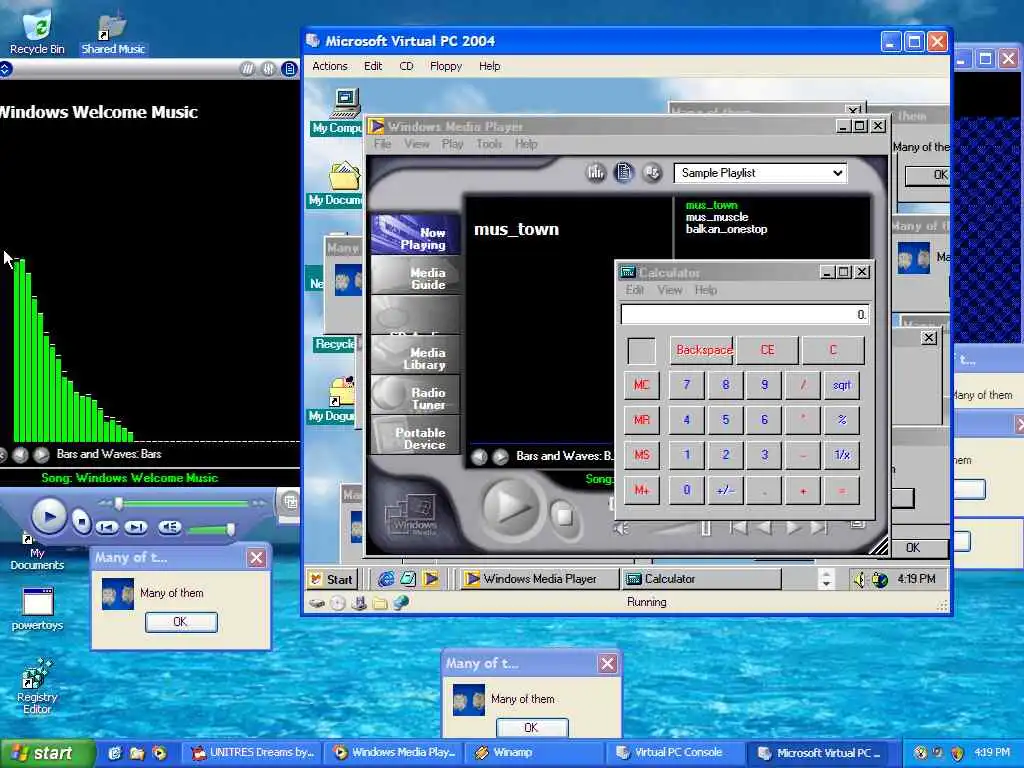This screenshot has width=1024, height=768.
Task: Play the song in the host Media Player
Action: tap(49, 517)
